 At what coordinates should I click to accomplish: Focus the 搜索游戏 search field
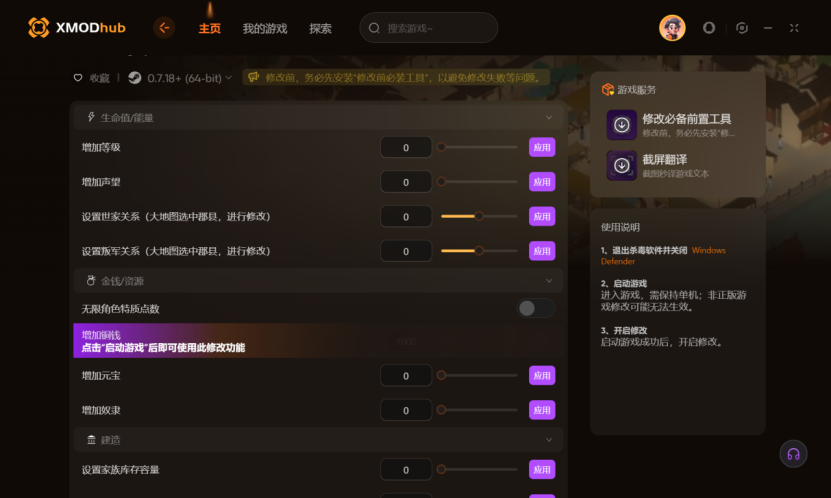428,28
